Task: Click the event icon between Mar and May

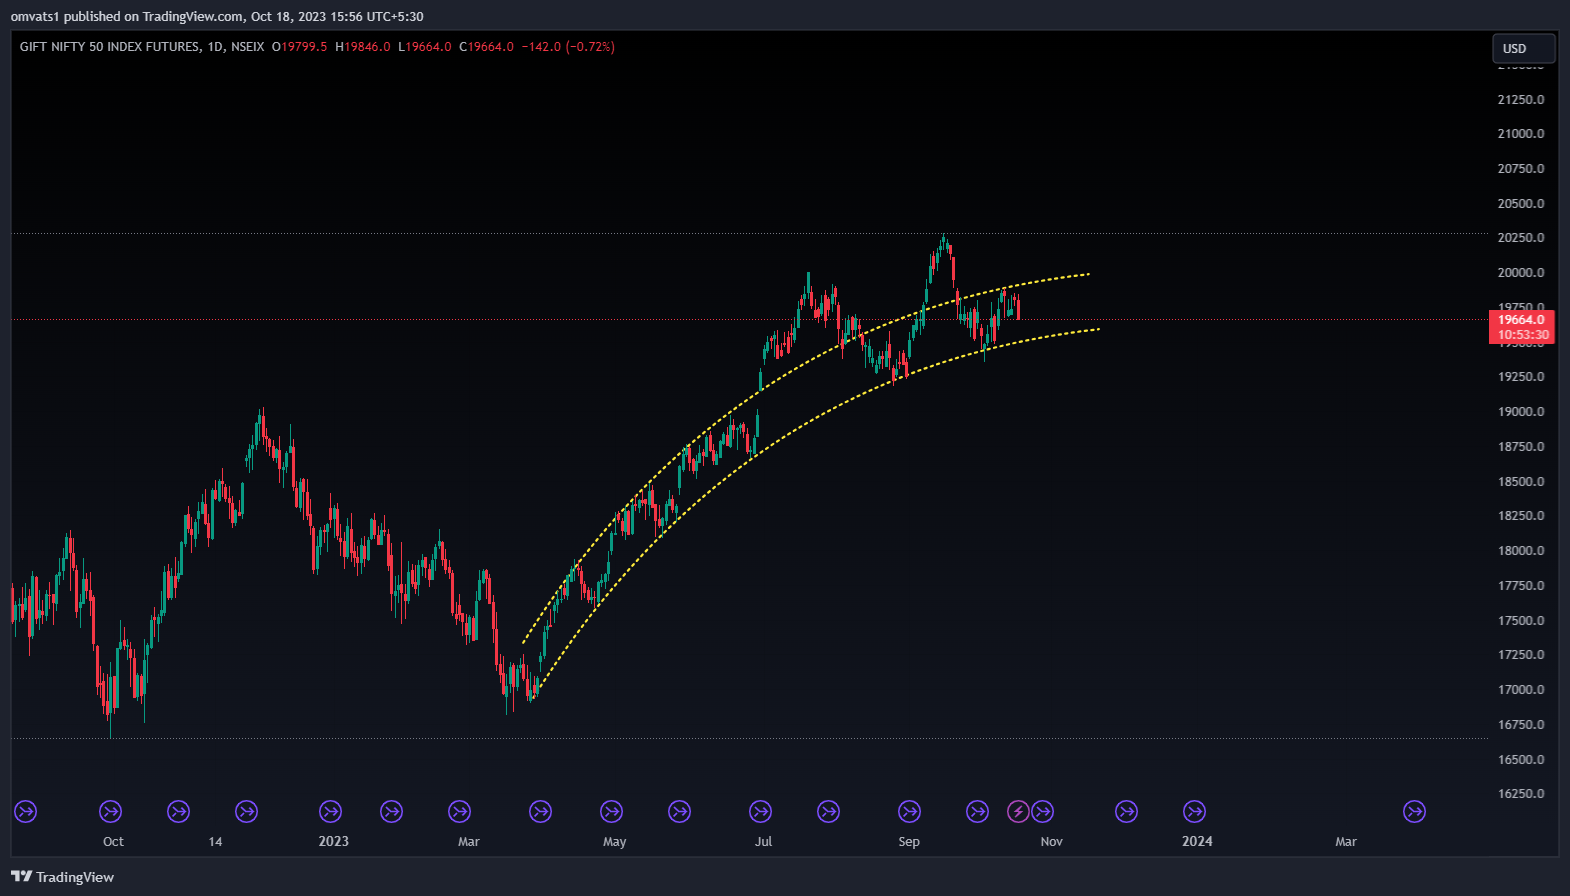Action: click(540, 811)
